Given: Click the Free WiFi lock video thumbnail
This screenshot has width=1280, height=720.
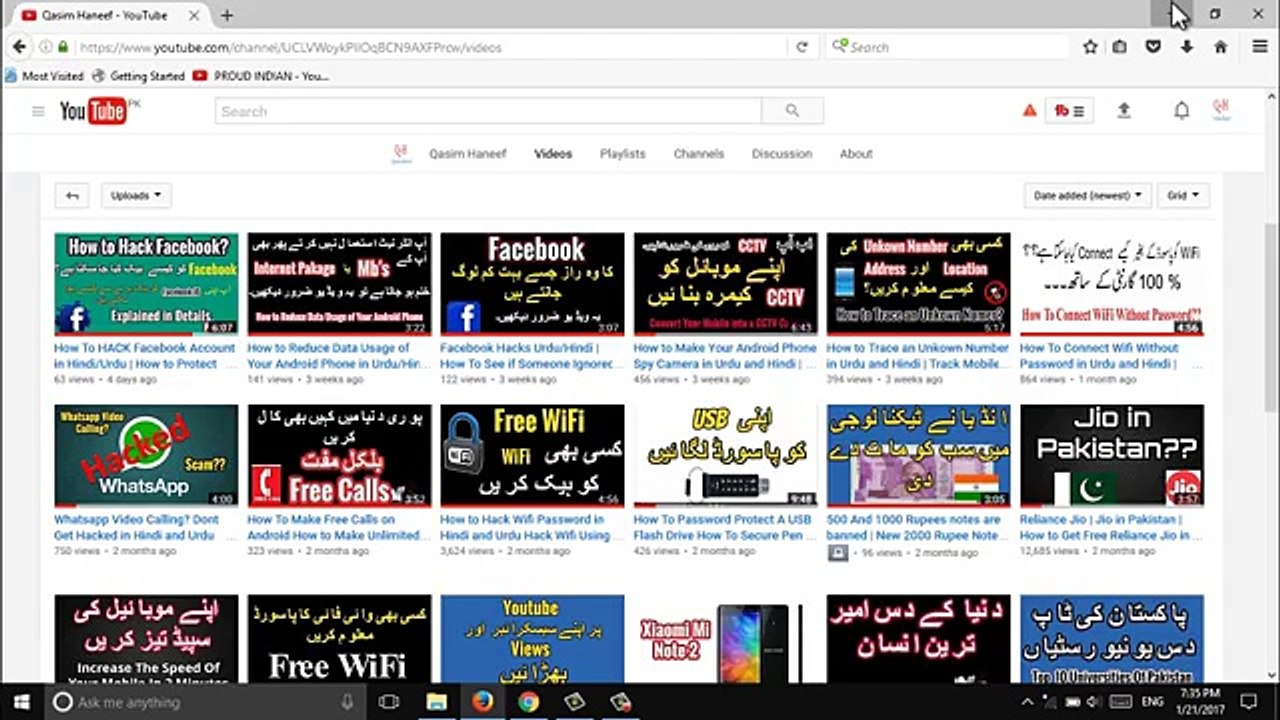Looking at the screenshot, I should (532, 456).
